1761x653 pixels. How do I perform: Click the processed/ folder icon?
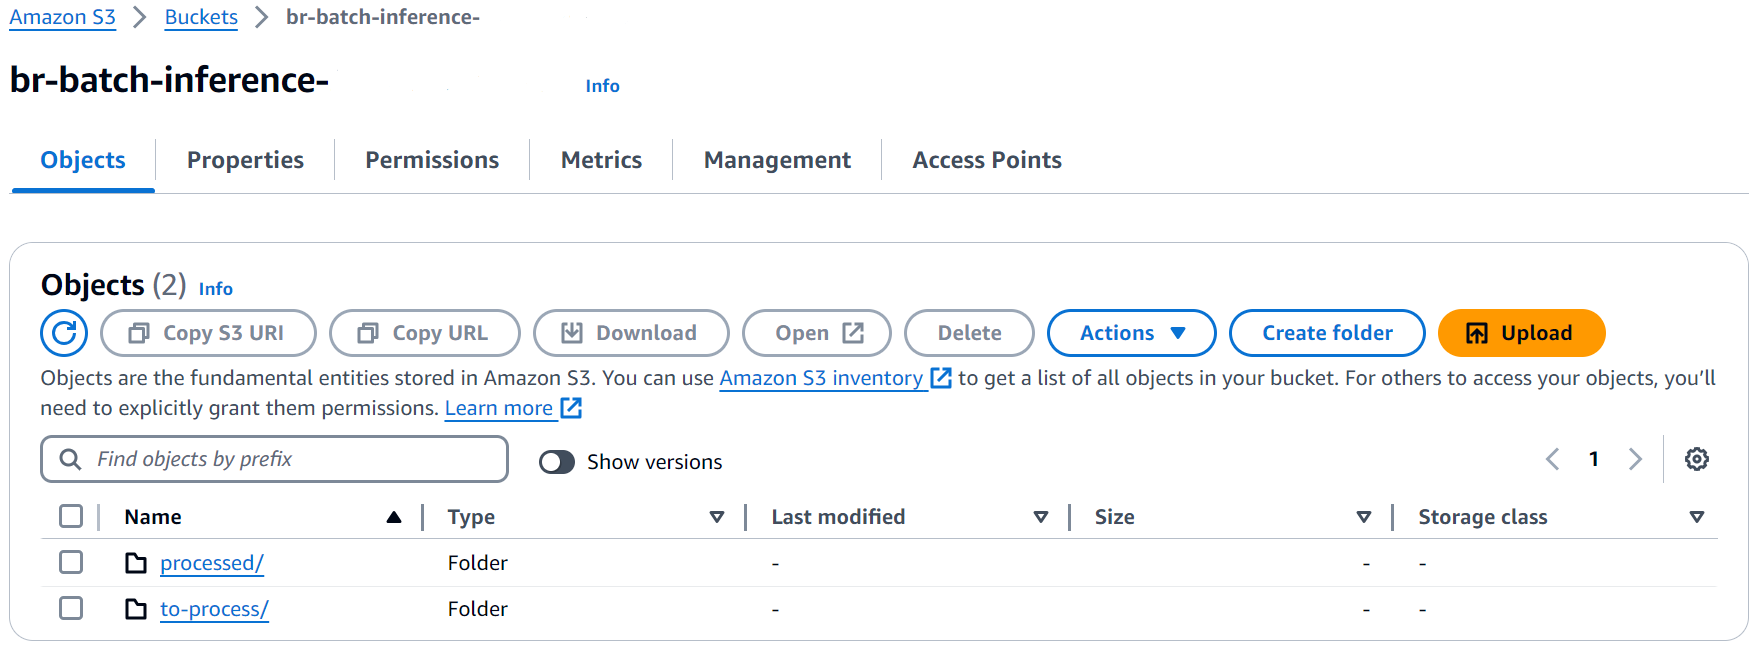pyautogui.click(x=136, y=563)
